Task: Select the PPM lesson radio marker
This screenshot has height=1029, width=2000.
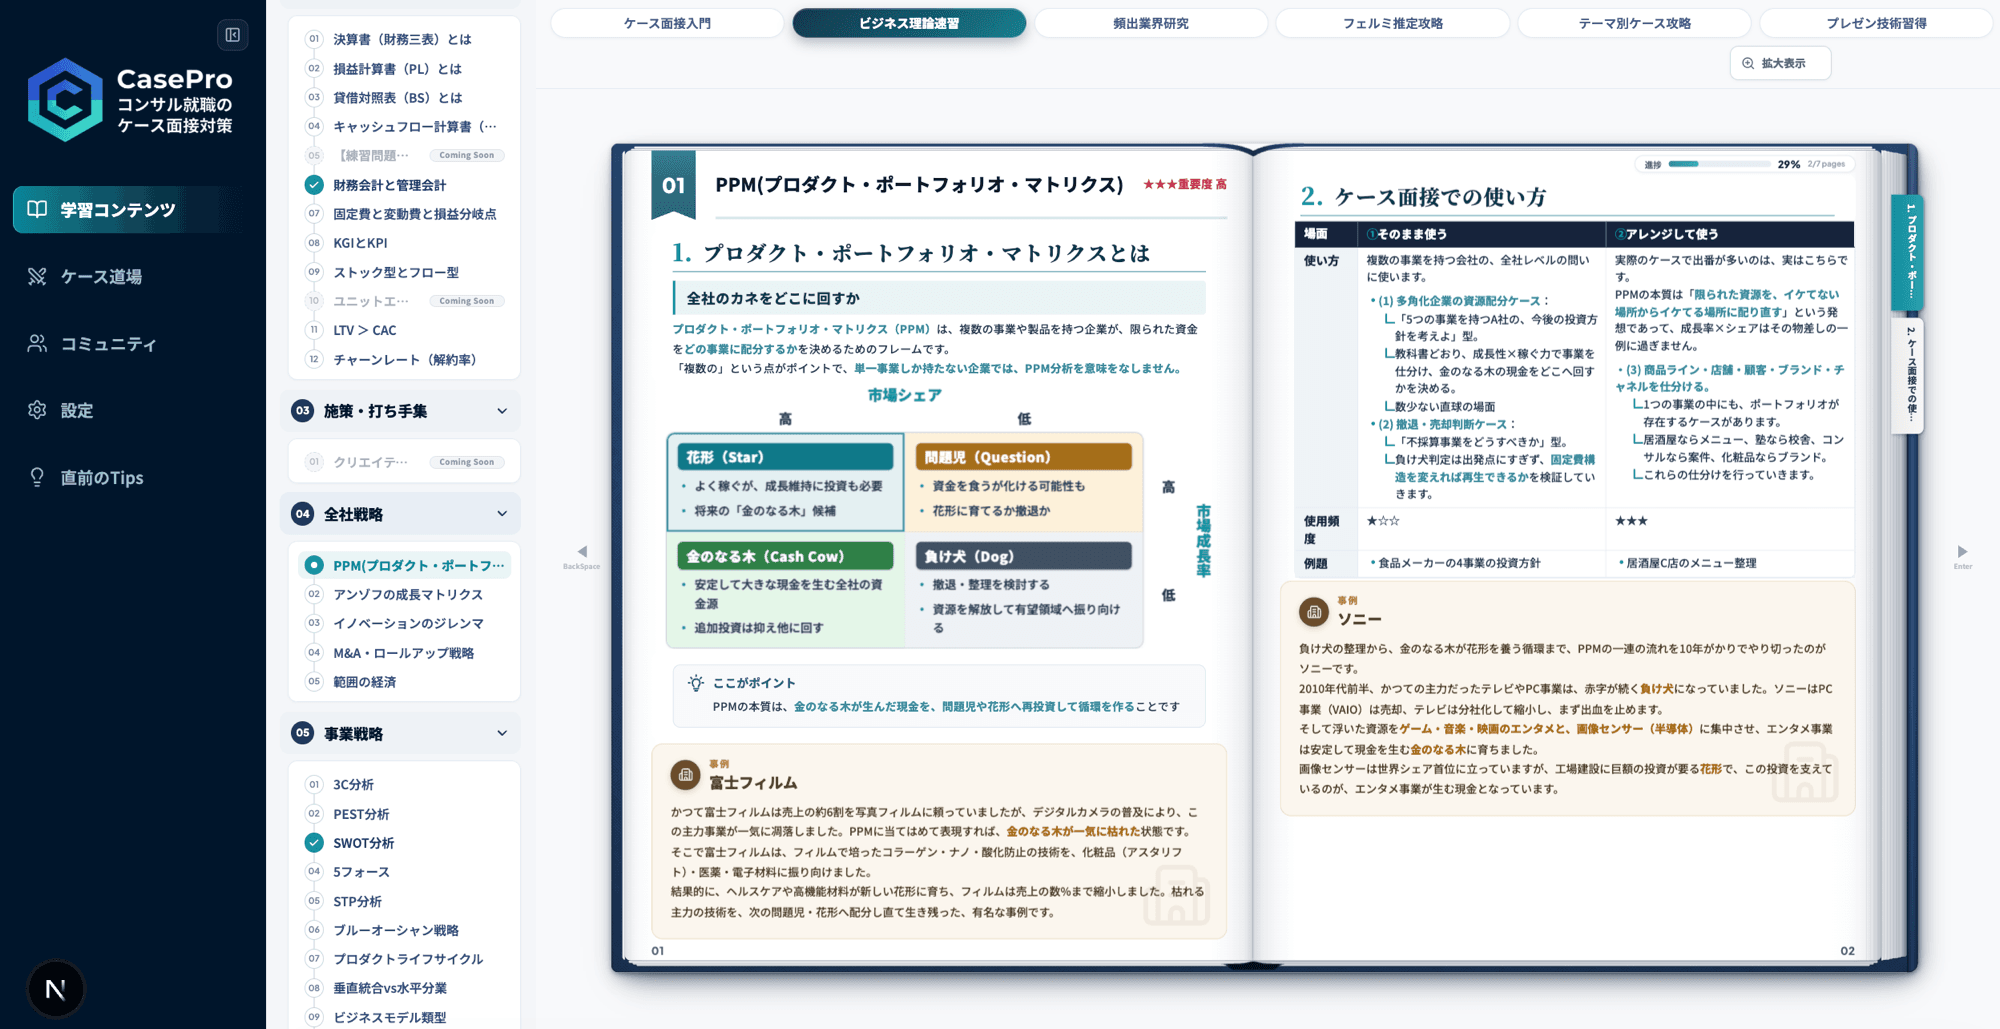Action: [314, 565]
